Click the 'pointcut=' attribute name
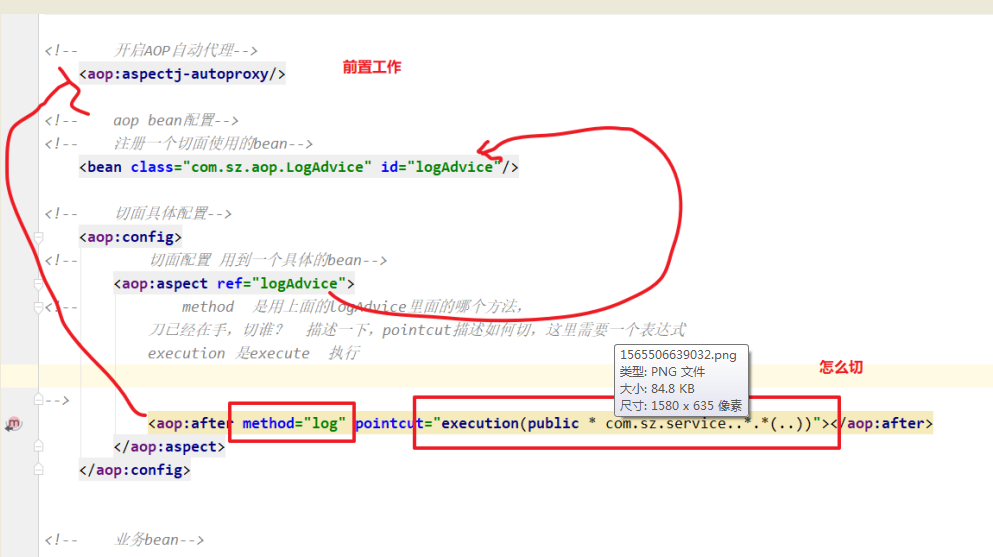The width and height of the screenshot is (993, 557). [x=393, y=423]
